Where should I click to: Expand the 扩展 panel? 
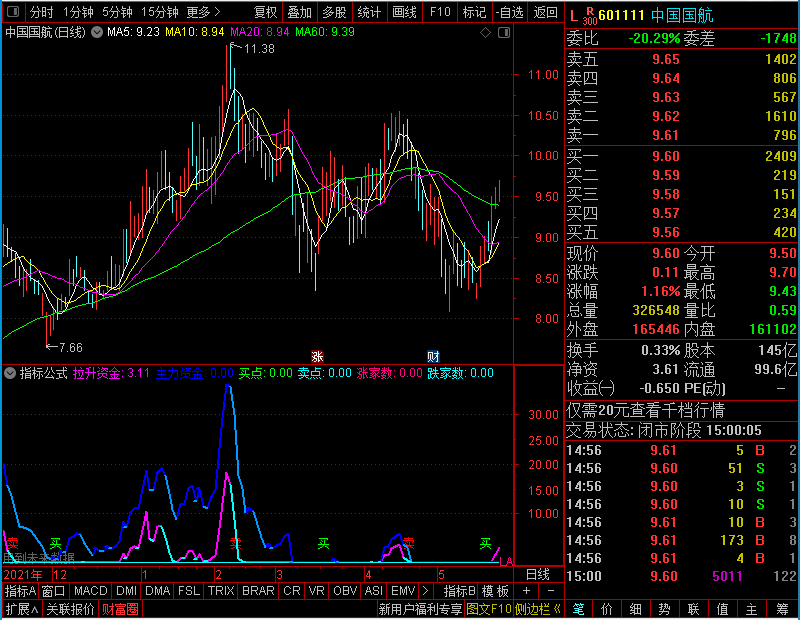point(22,609)
